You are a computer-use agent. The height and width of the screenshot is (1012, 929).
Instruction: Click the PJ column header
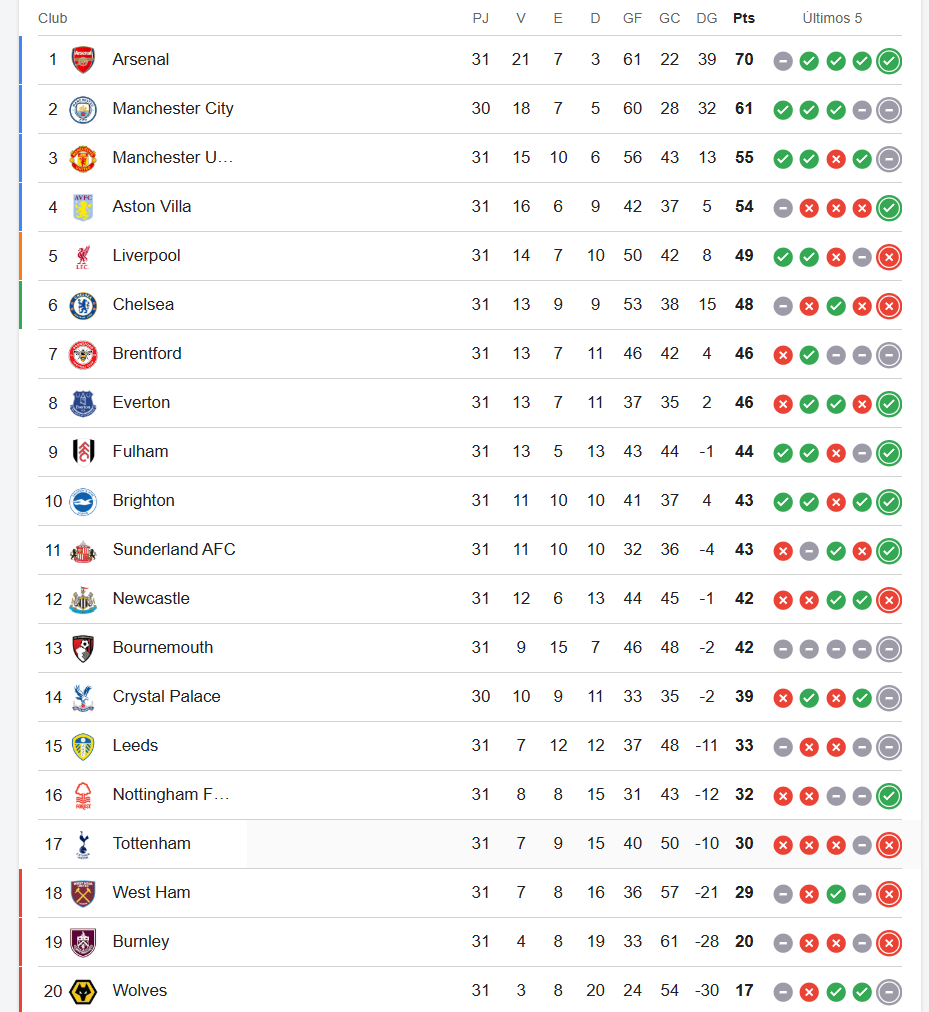click(x=480, y=18)
